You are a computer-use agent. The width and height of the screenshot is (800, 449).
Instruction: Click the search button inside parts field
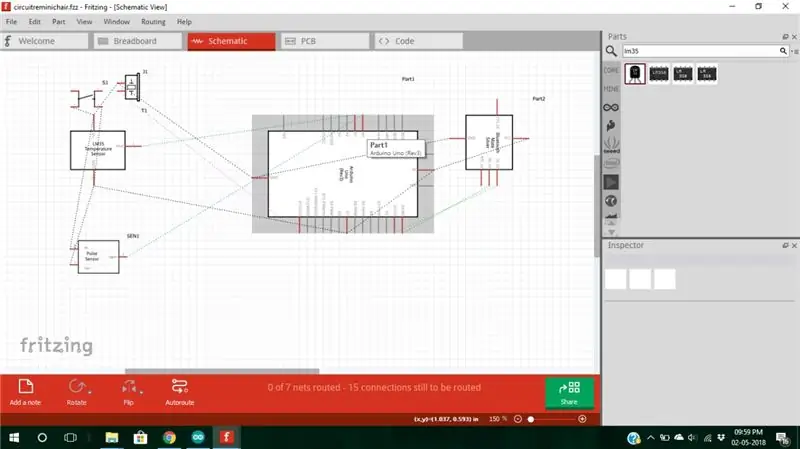(x=783, y=51)
